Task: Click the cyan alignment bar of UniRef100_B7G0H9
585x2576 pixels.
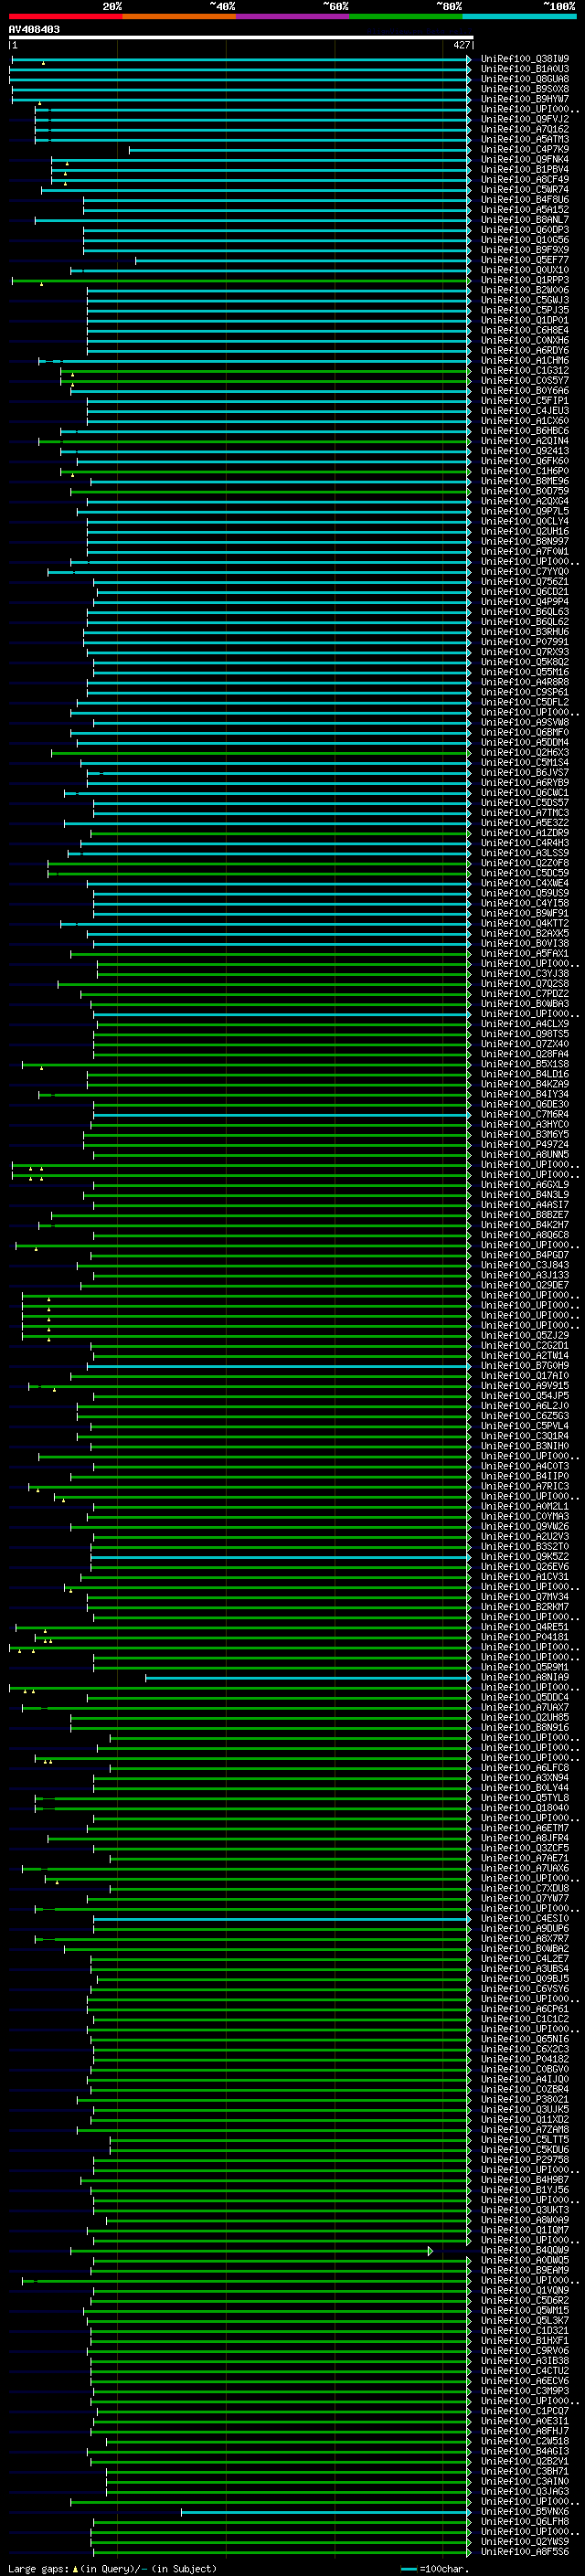Action: [279, 1366]
